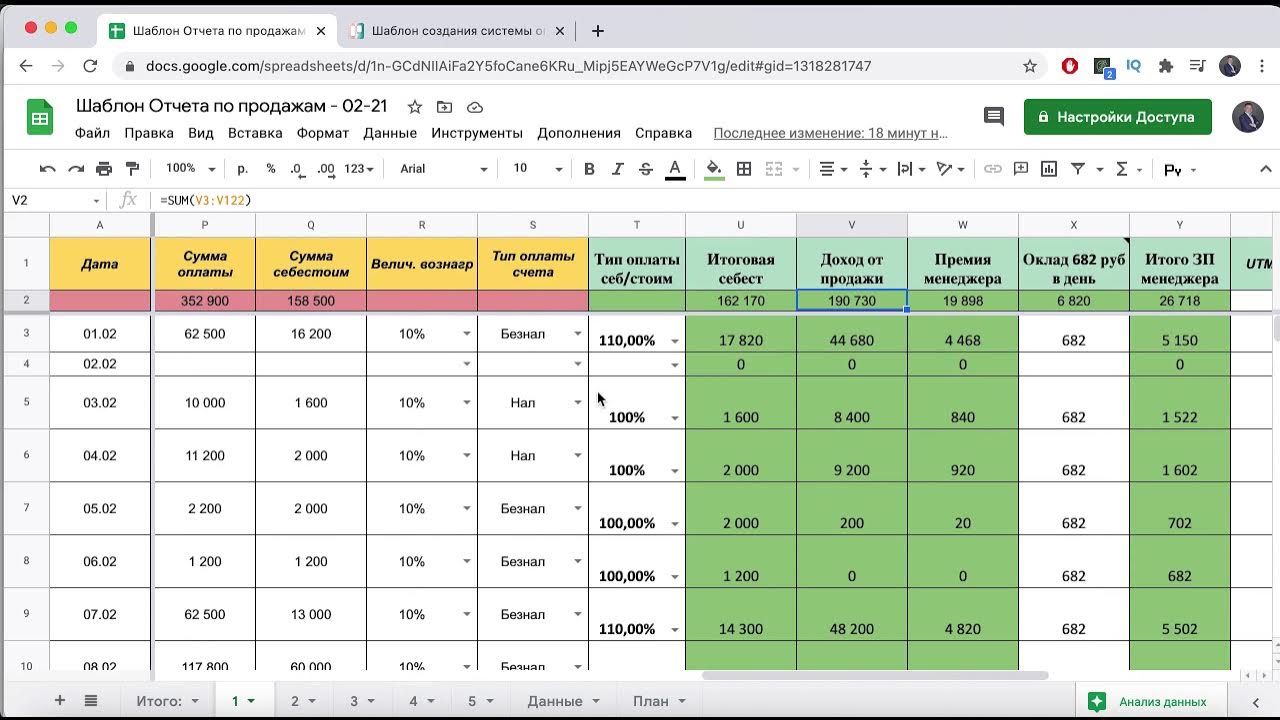Click the Insert chart icon
This screenshot has height=720, width=1280.
pos(1049,169)
